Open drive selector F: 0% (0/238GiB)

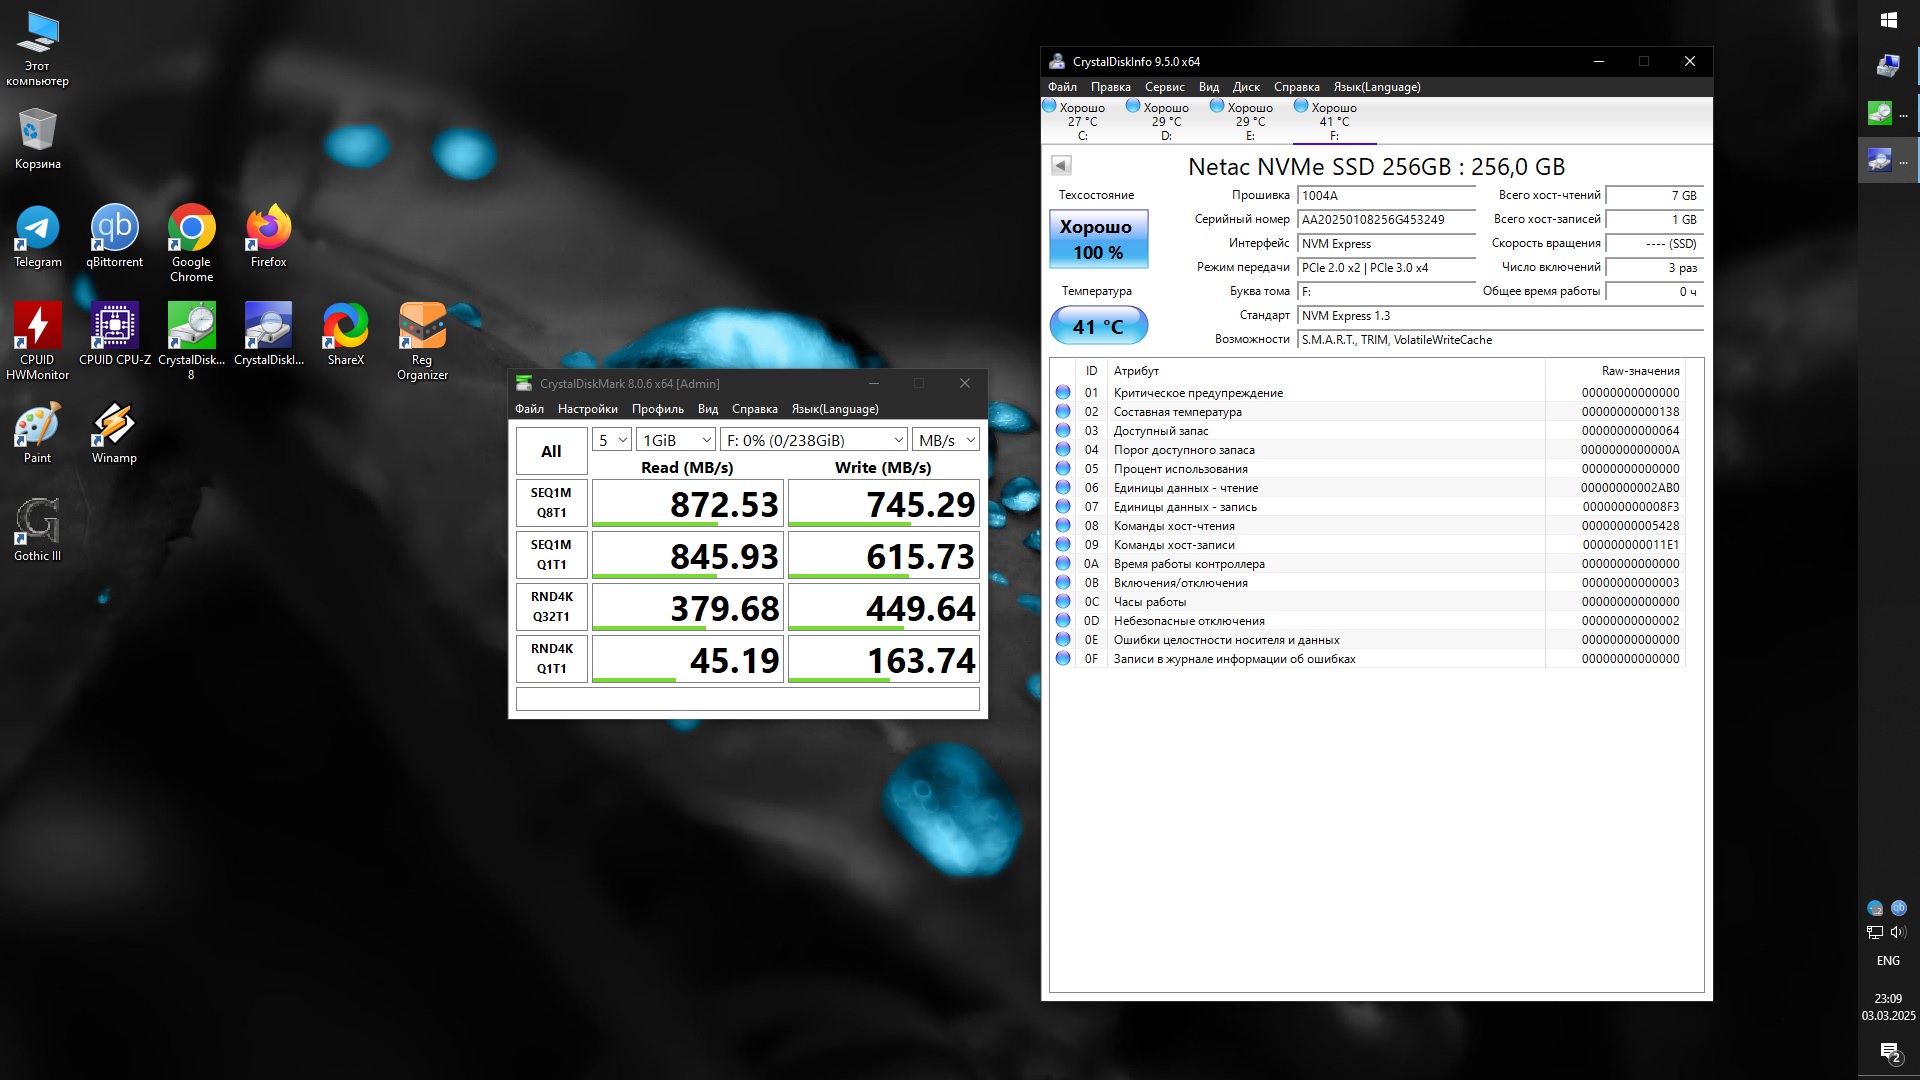(814, 440)
